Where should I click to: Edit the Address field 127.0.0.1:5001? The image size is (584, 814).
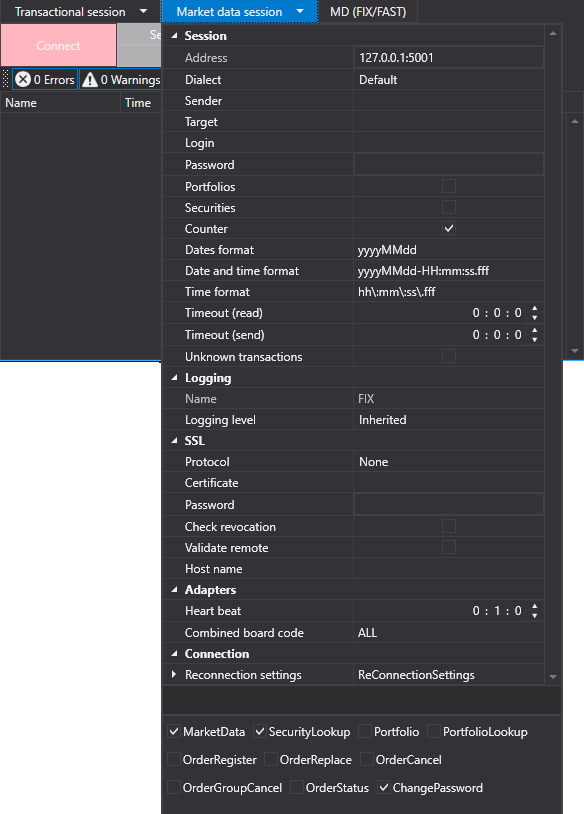point(449,58)
